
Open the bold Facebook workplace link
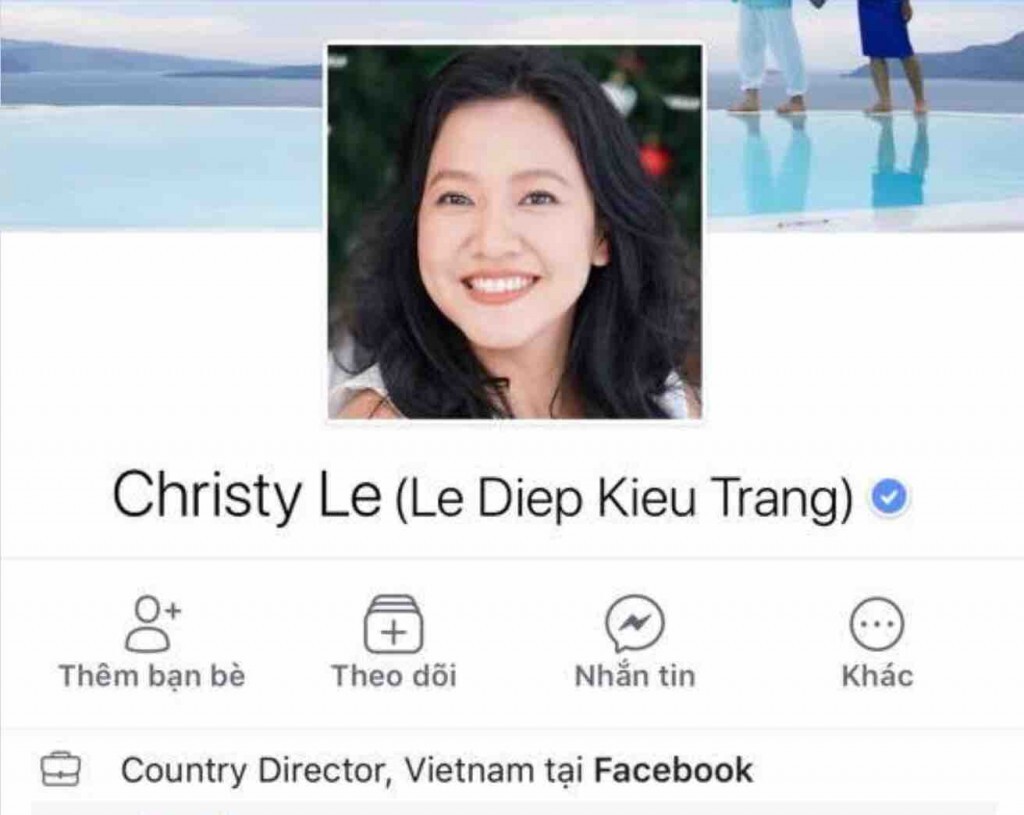point(673,770)
